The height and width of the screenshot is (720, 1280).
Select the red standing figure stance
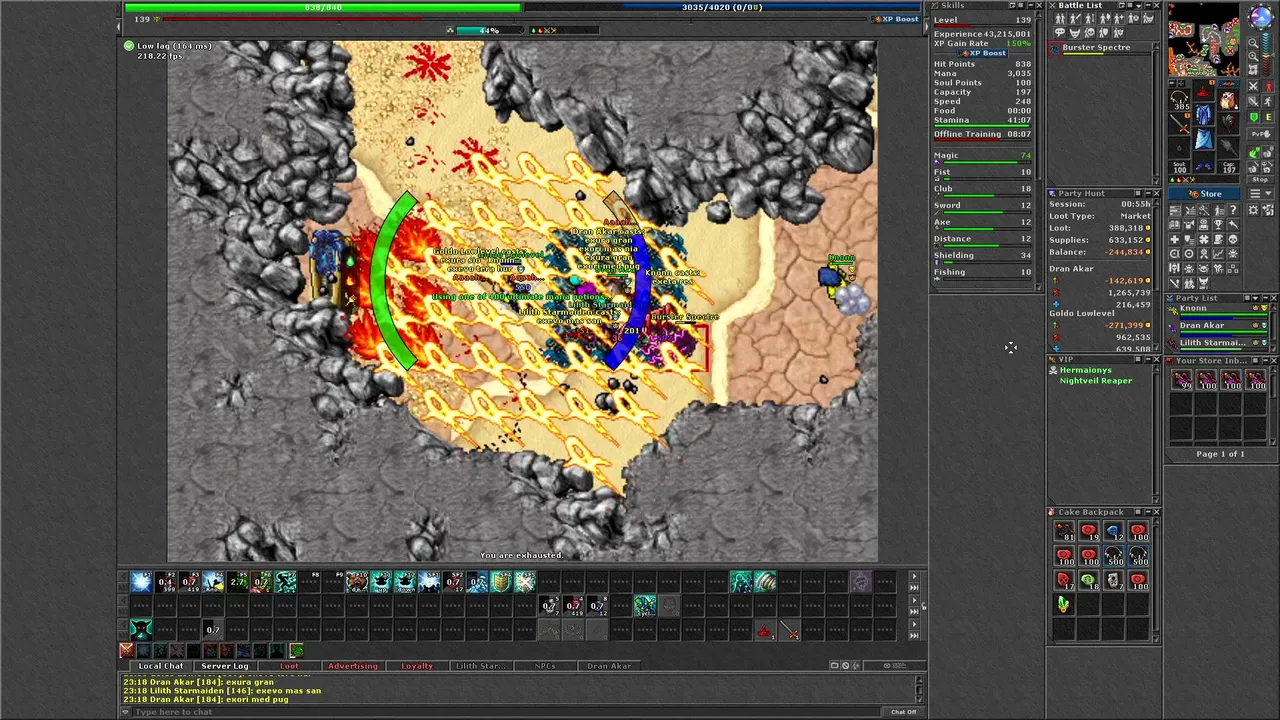coord(1269,87)
